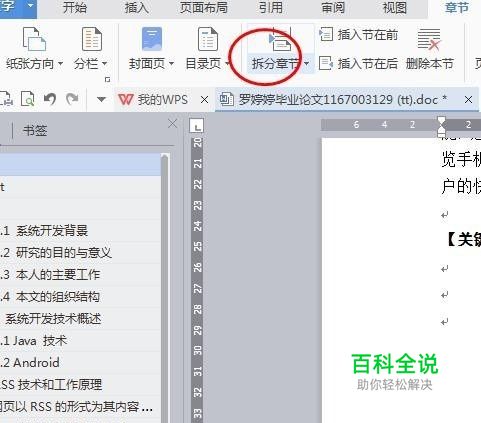Click the undo arrow icon
This screenshot has width=481, height=423.
[50, 99]
